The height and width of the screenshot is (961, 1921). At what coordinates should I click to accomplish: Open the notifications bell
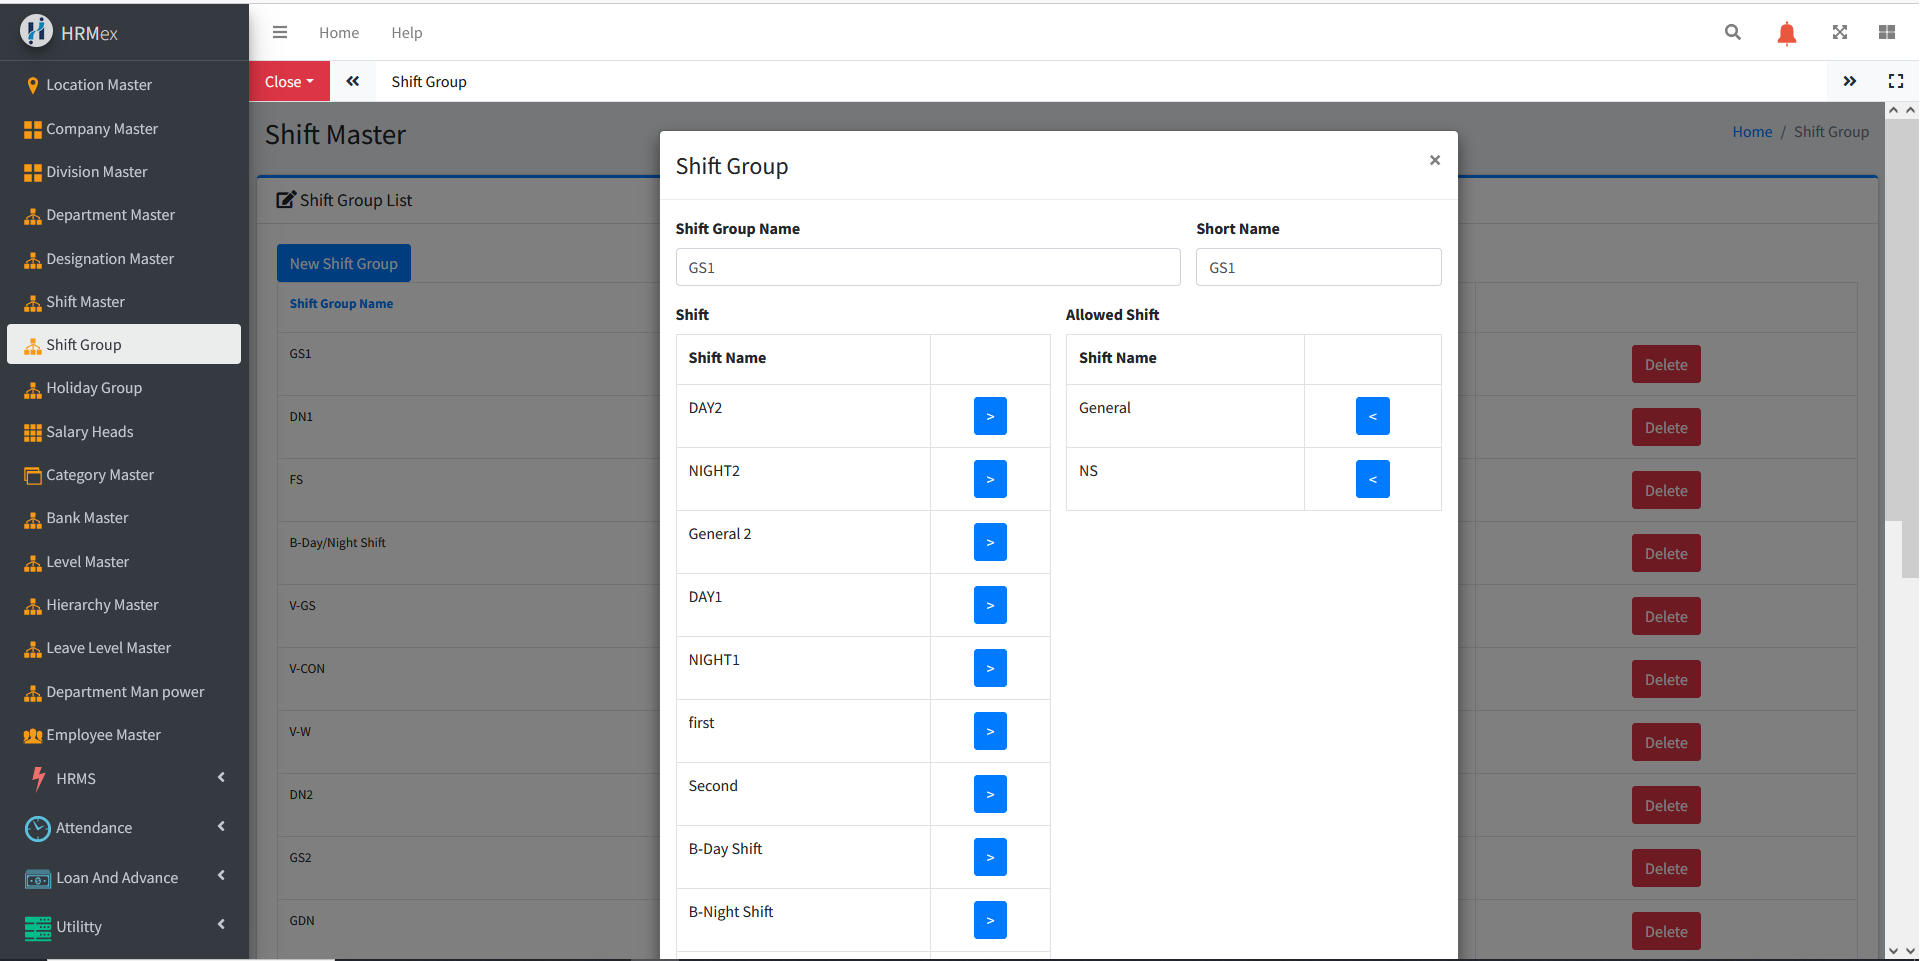(x=1786, y=33)
